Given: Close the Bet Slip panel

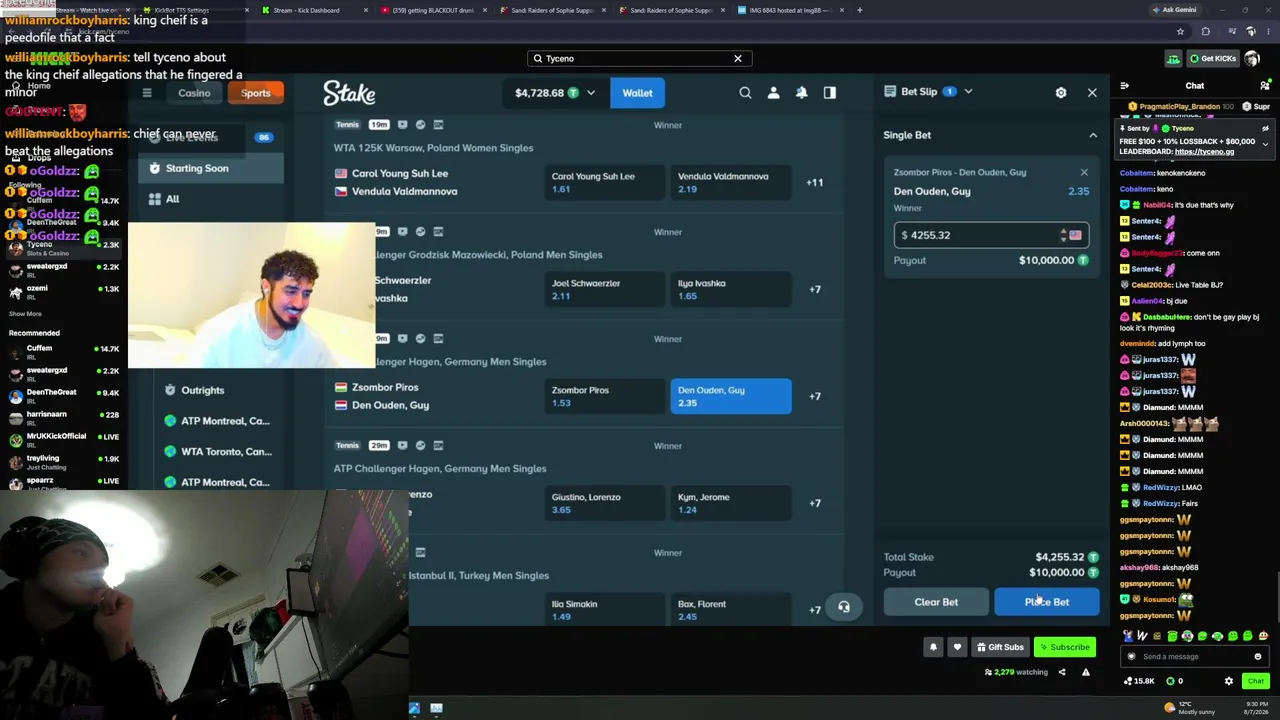Looking at the screenshot, I should pos(1092,92).
